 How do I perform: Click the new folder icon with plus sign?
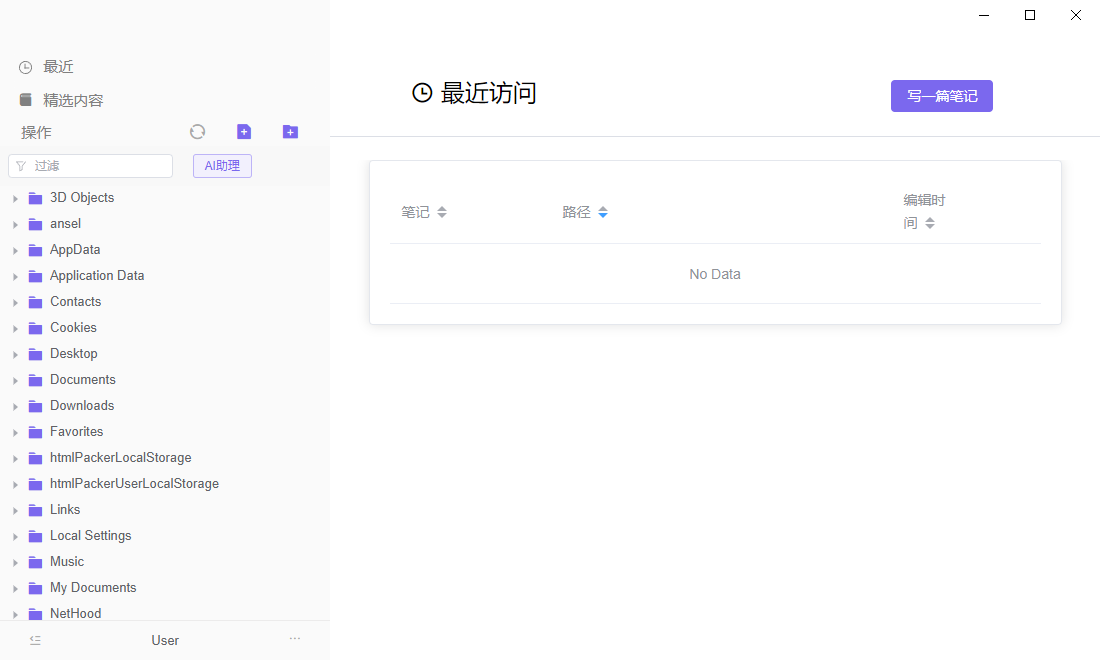tap(290, 131)
